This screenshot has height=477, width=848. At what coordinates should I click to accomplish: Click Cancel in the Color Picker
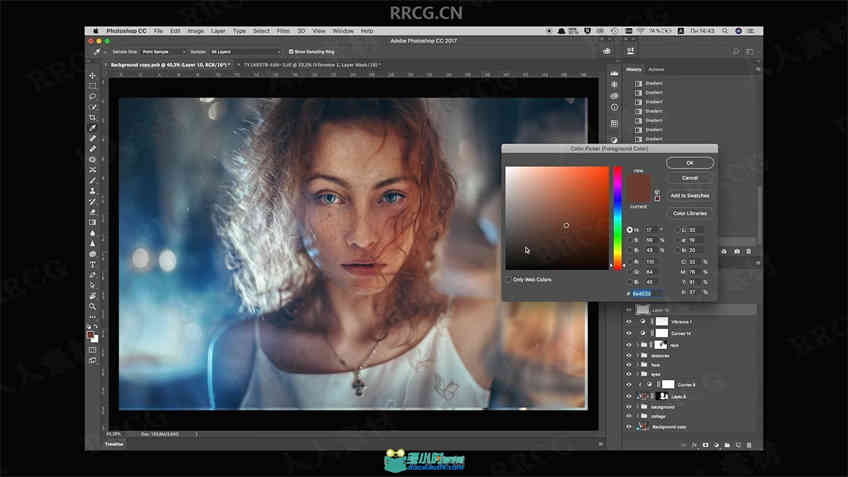click(x=690, y=178)
